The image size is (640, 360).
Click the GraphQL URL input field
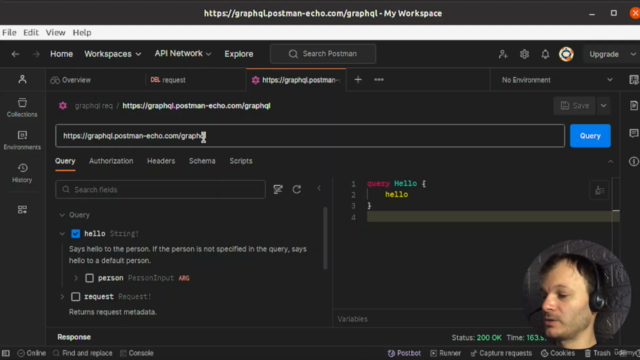click(x=310, y=136)
